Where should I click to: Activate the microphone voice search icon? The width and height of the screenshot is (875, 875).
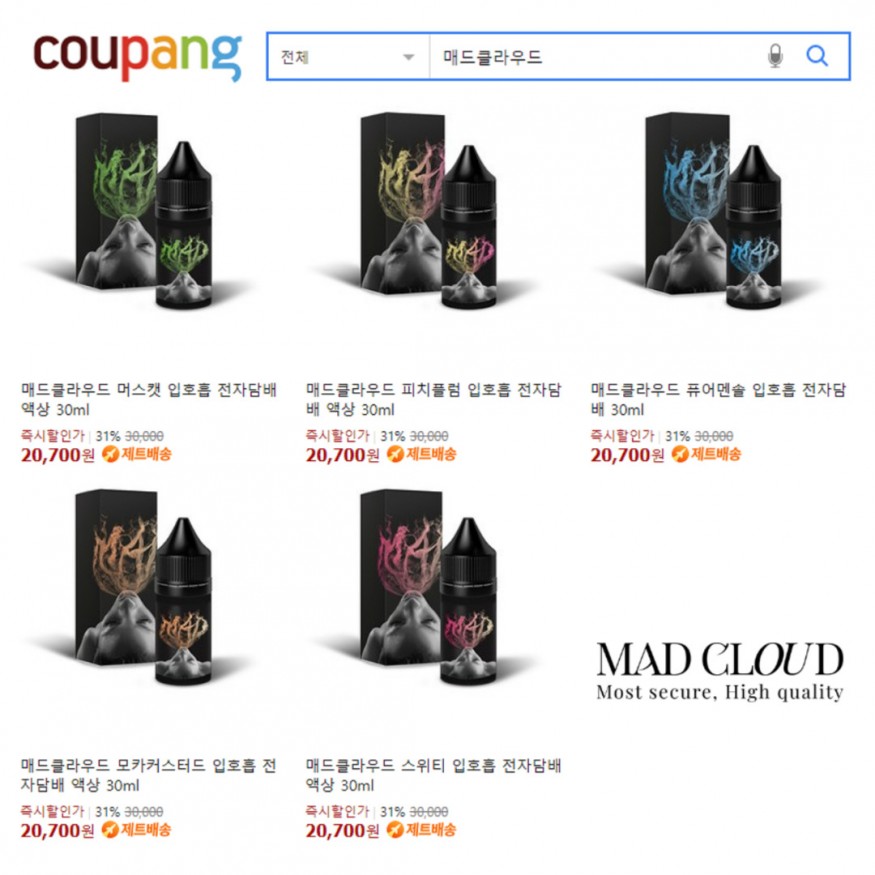click(775, 56)
